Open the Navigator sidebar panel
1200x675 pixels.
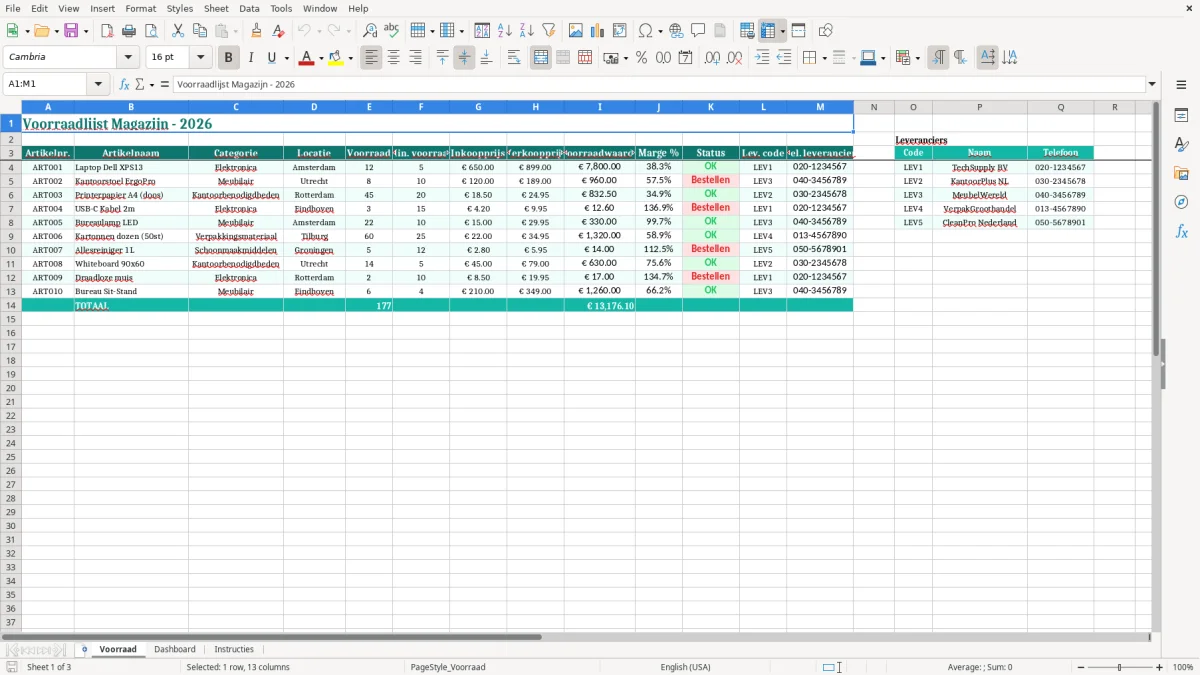pos(1181,202)
